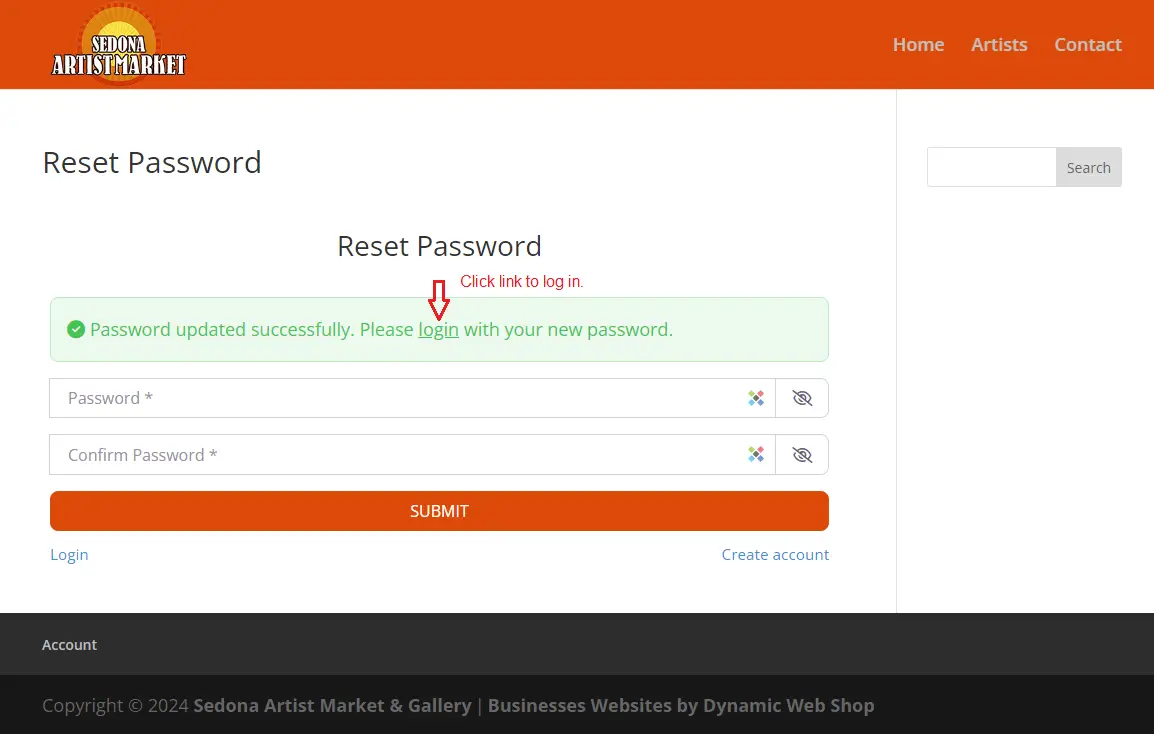Viewport: 1154px width, 734px height.
Task: Follow the underlined login link in success message
Action: pos(438,330)
